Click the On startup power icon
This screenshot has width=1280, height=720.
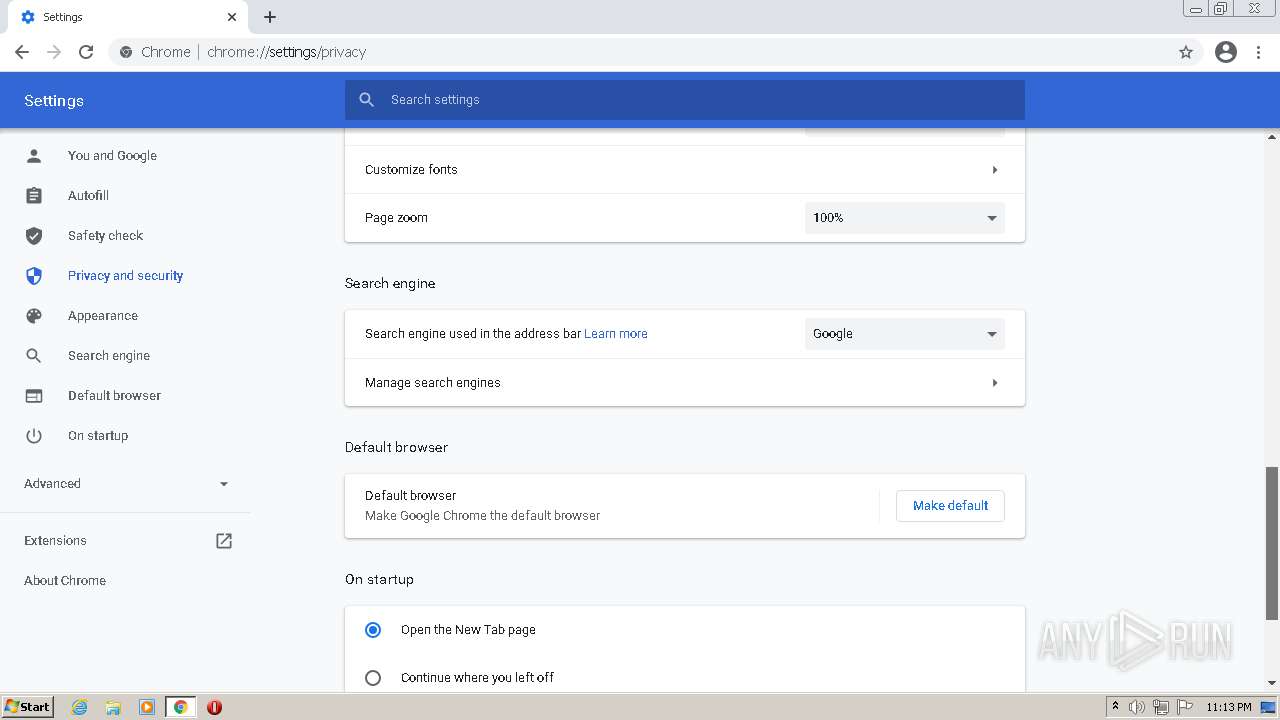coord(34,436)
